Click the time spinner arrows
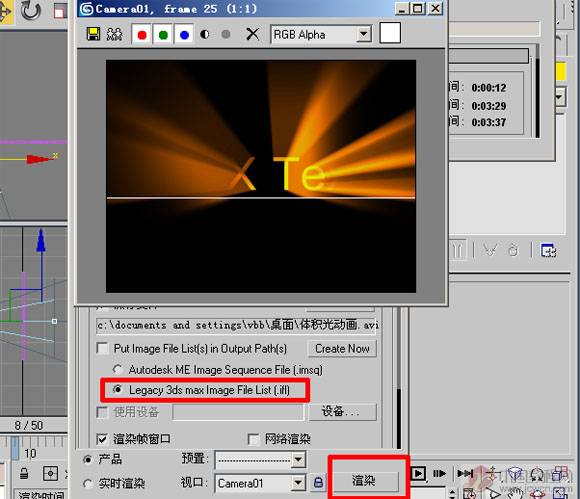Viewport: 580px width, 499px height. tap(452, 494)
